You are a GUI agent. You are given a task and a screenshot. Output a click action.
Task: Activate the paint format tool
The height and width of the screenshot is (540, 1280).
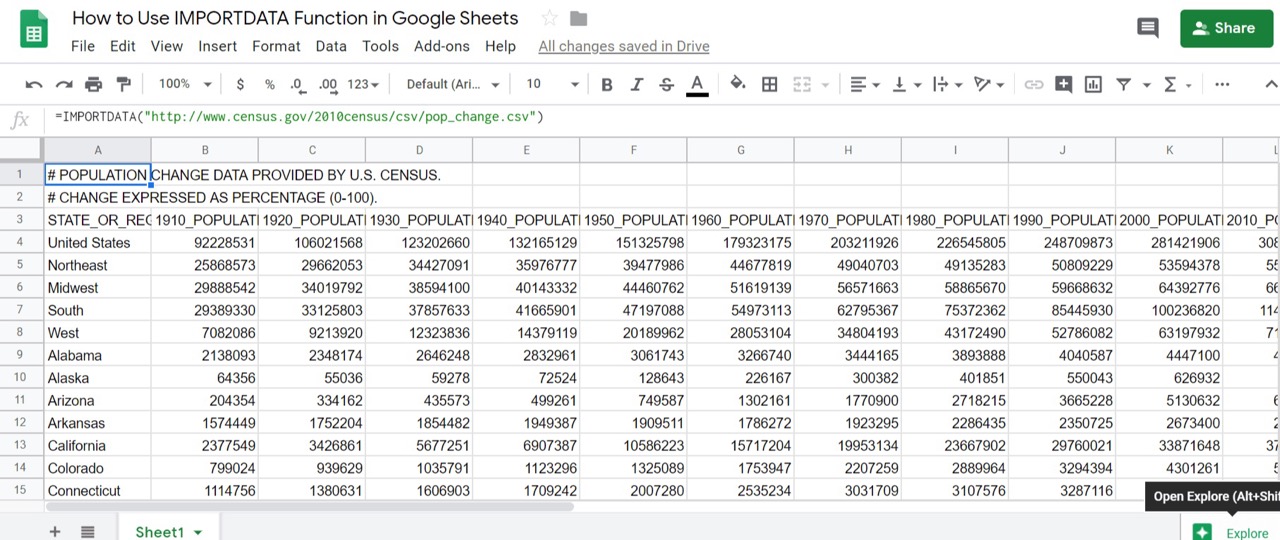pyautogui.click(x=124, y=85)
